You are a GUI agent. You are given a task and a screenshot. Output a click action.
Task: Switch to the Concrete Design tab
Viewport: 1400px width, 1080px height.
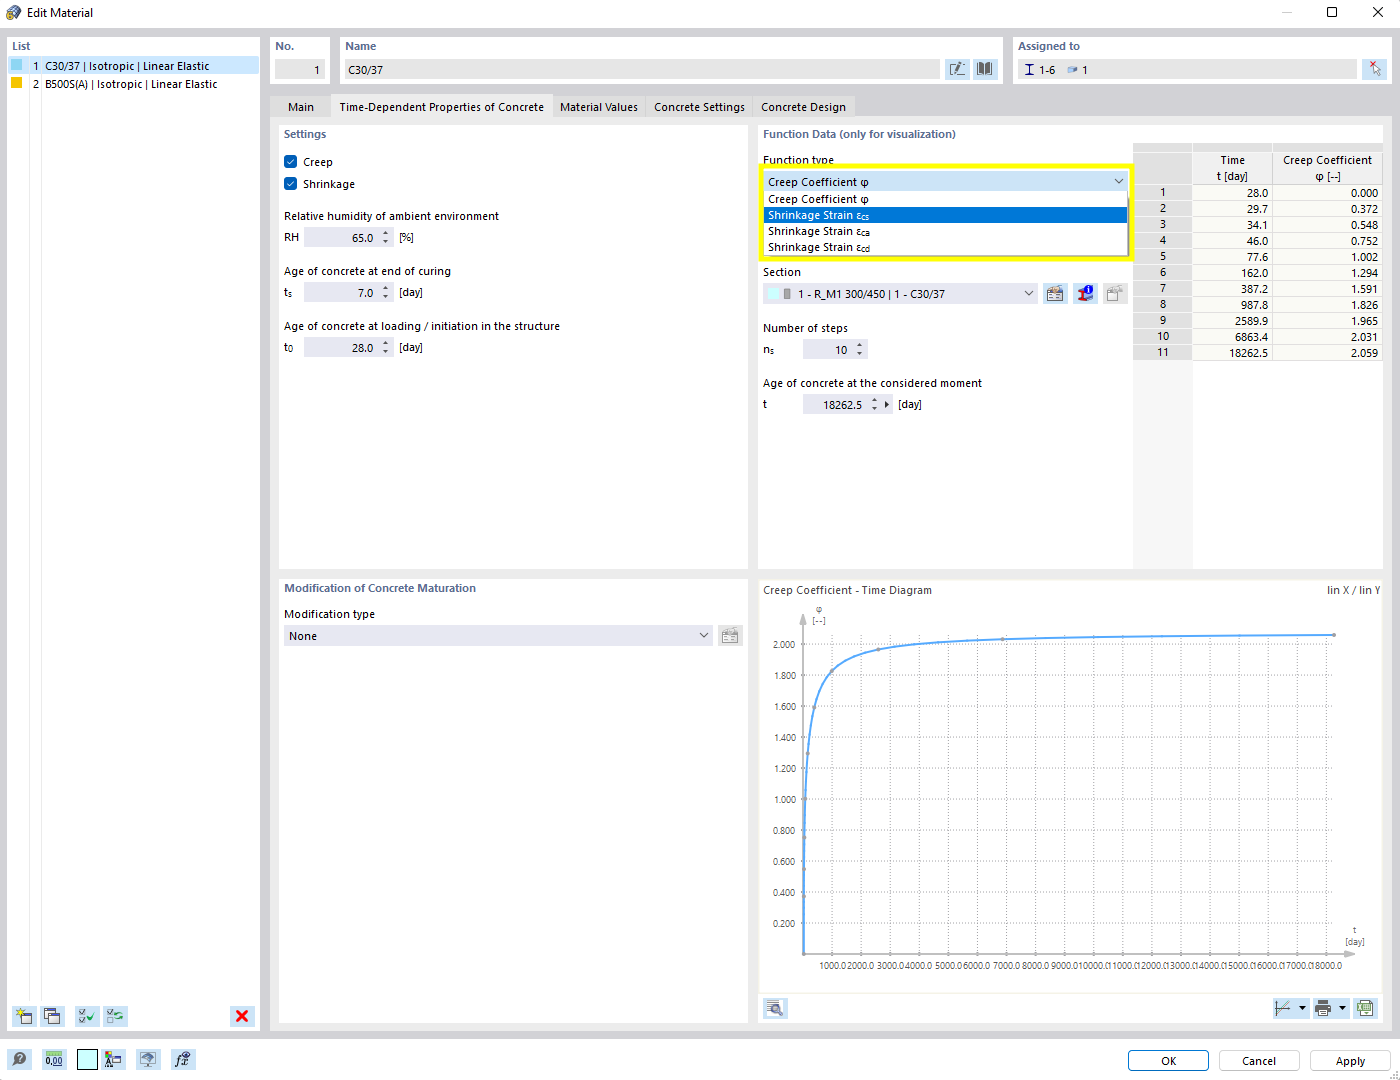point(803,106)
